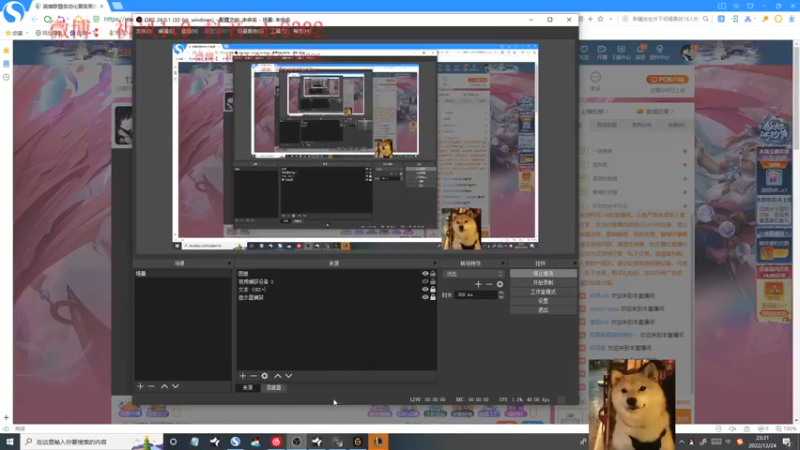Viewport: 800px width, 450px height.
Task: Select the 显示器捕获 source row
Action: [337, 297]
